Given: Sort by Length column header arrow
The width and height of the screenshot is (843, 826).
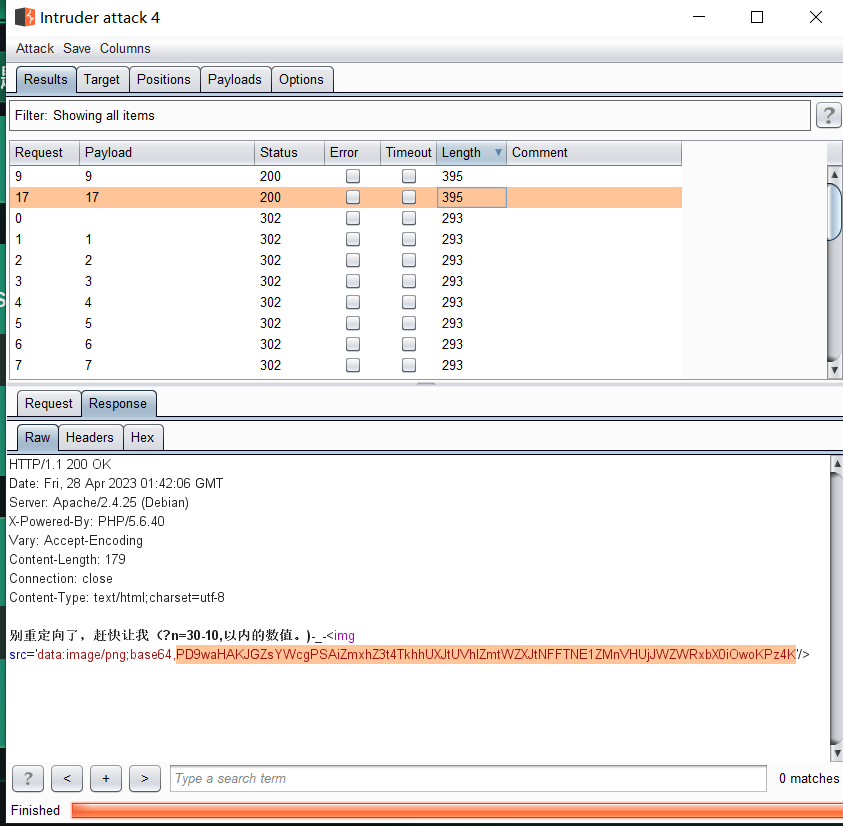Looking at the screenshot, I should pyautogui.click(x=498, y=153).
